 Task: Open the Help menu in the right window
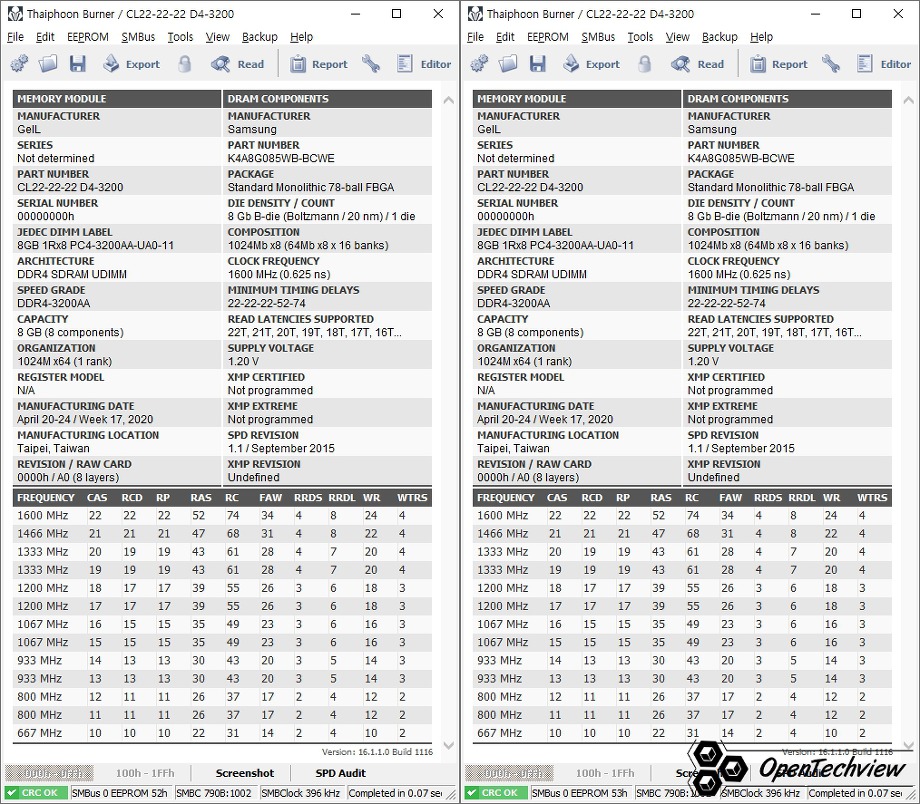tap(762, 37)
